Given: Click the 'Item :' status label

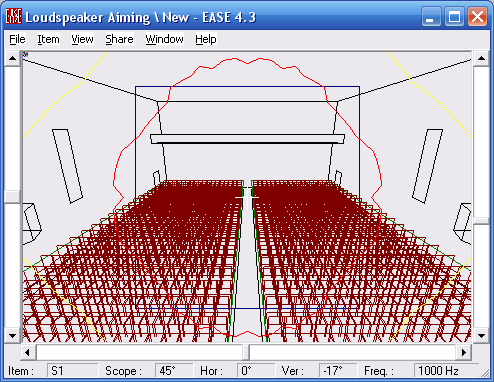Looking at the screenshot, I should click(x=21, y=371).
